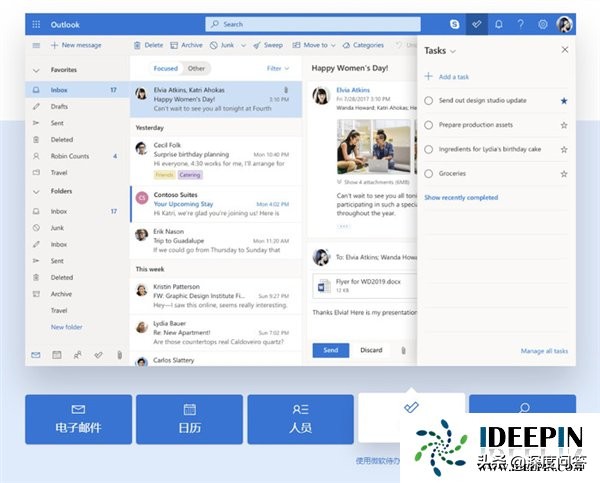Collapse the Favorites folder group
This screenshot has width=600, height=483.
pyautogui.click(x=37, y=71)
